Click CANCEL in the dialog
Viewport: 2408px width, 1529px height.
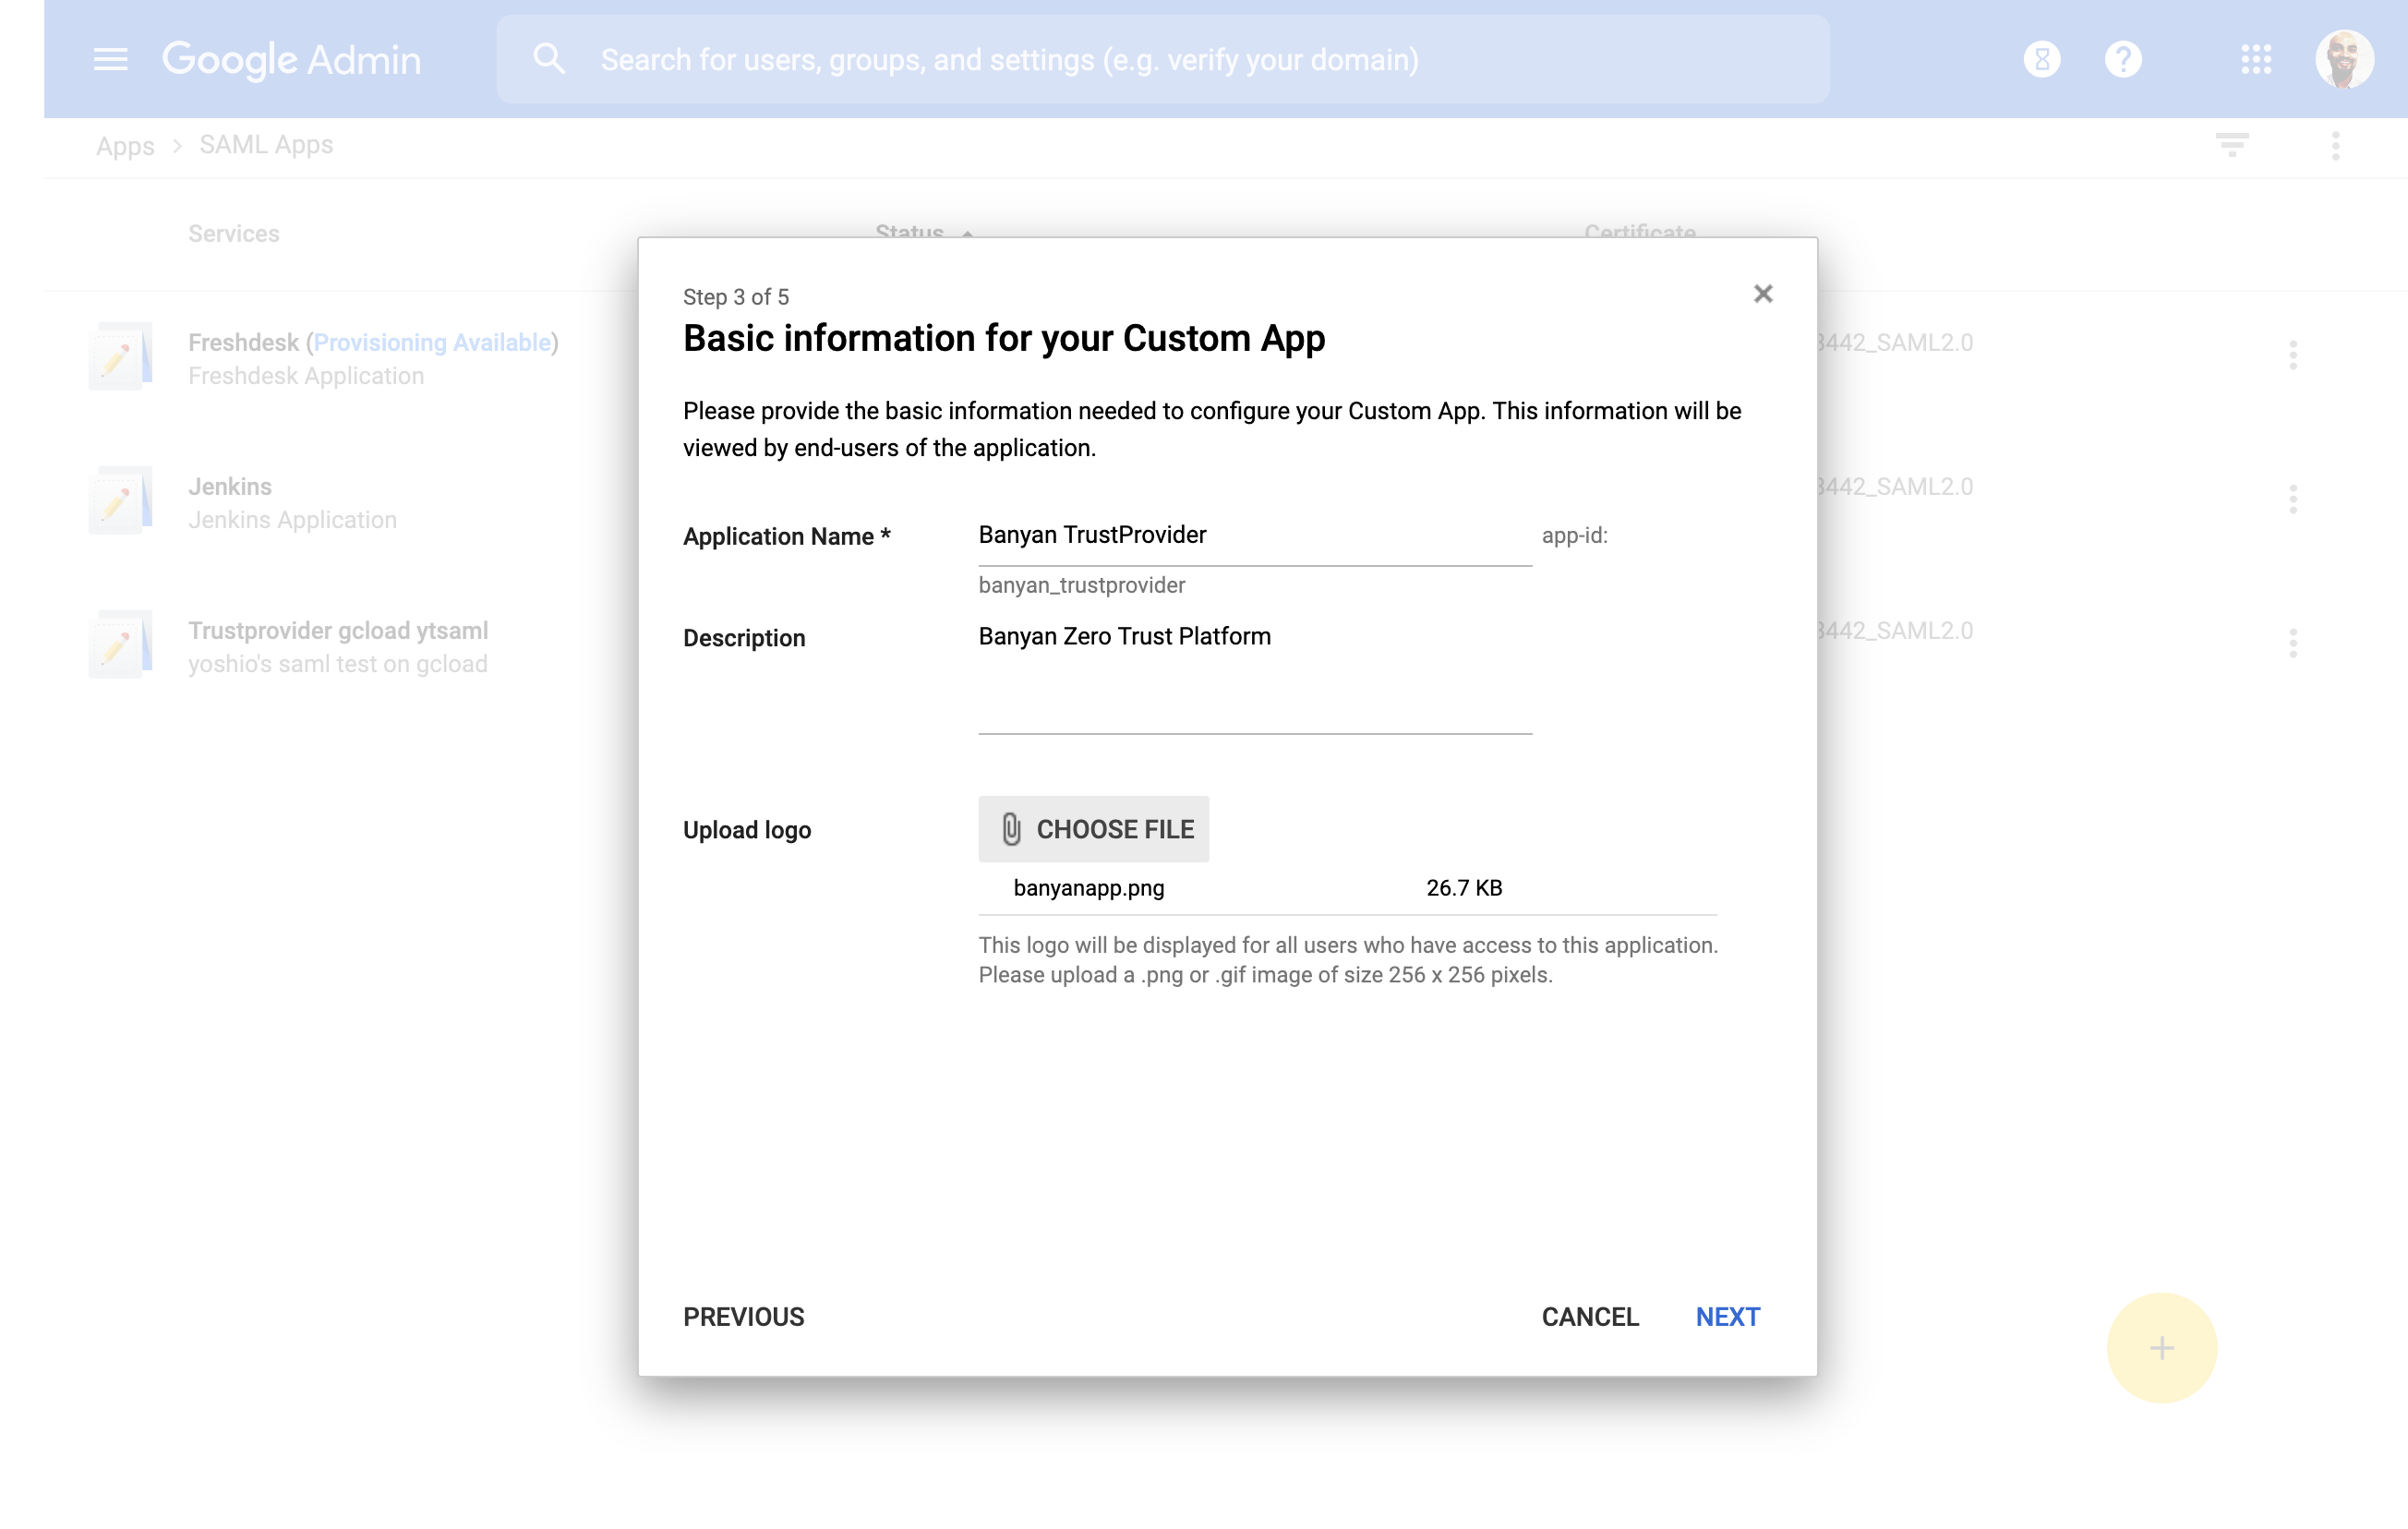pyautogui.click(x=1590, y=1316)
